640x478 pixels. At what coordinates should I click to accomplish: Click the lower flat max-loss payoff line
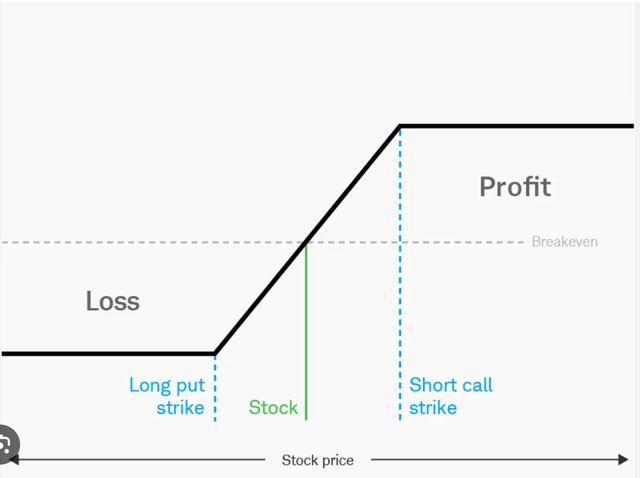tap(108, 354)
